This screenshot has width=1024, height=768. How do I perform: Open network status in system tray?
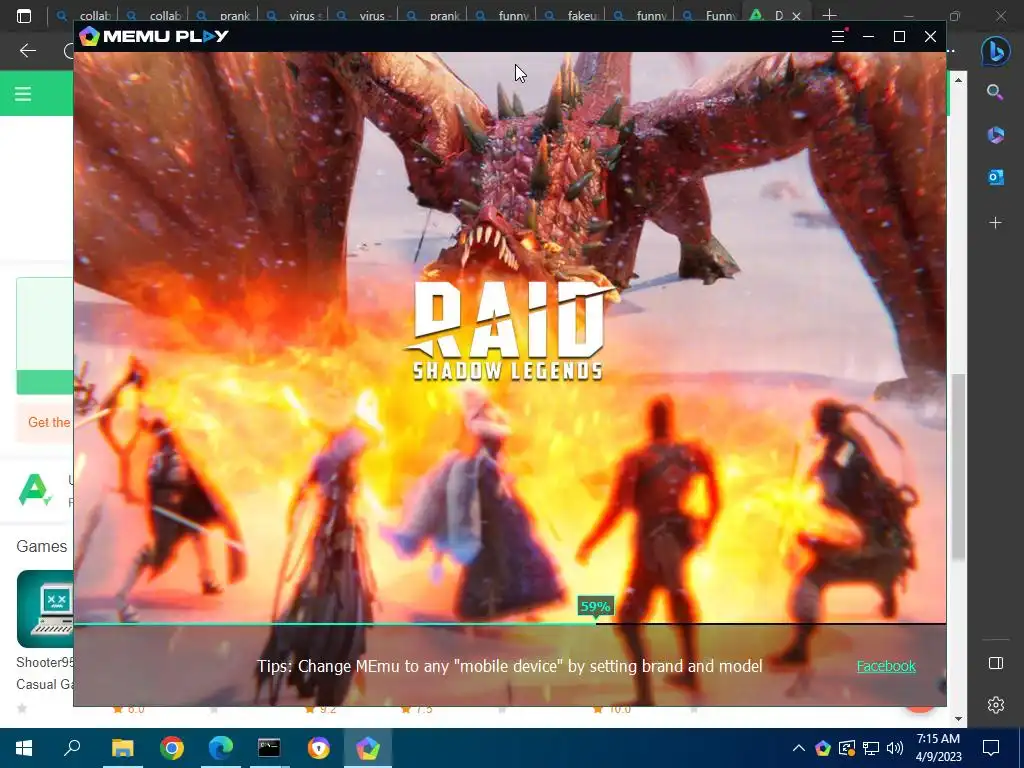pos(871,748)
